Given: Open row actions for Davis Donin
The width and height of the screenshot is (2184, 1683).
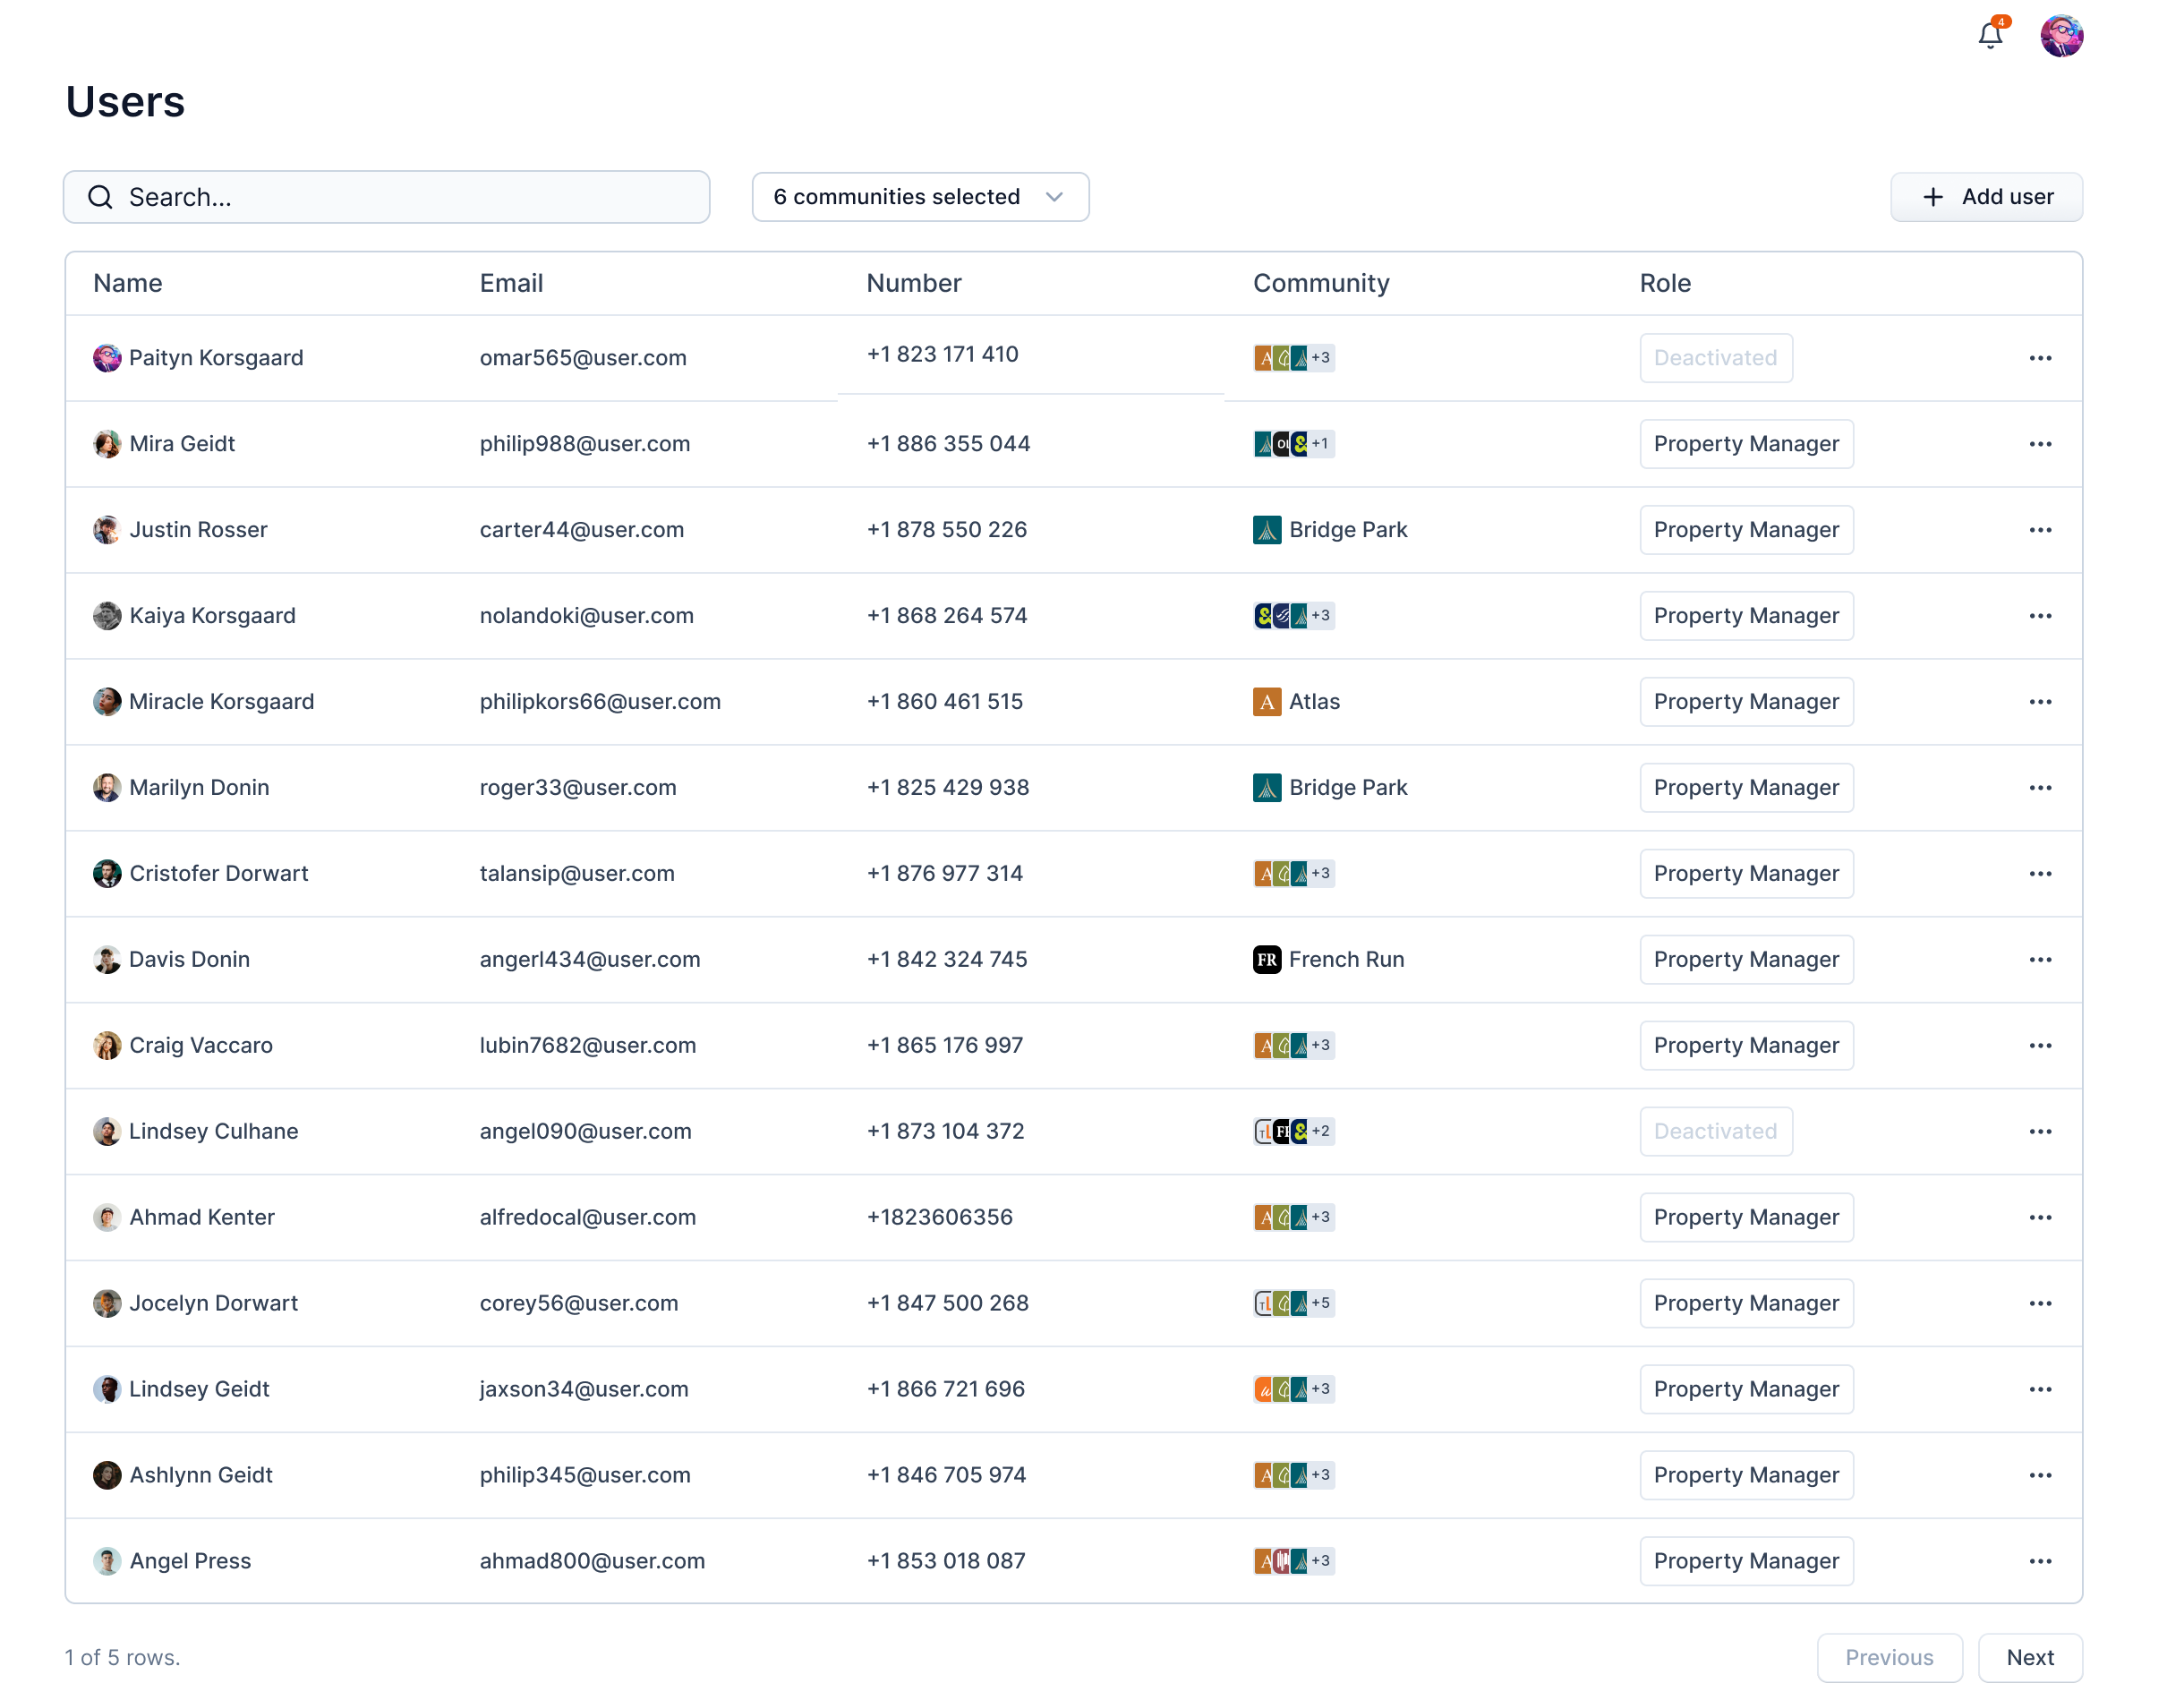Looking at the screenshot, I should [x=2040, y=960].
